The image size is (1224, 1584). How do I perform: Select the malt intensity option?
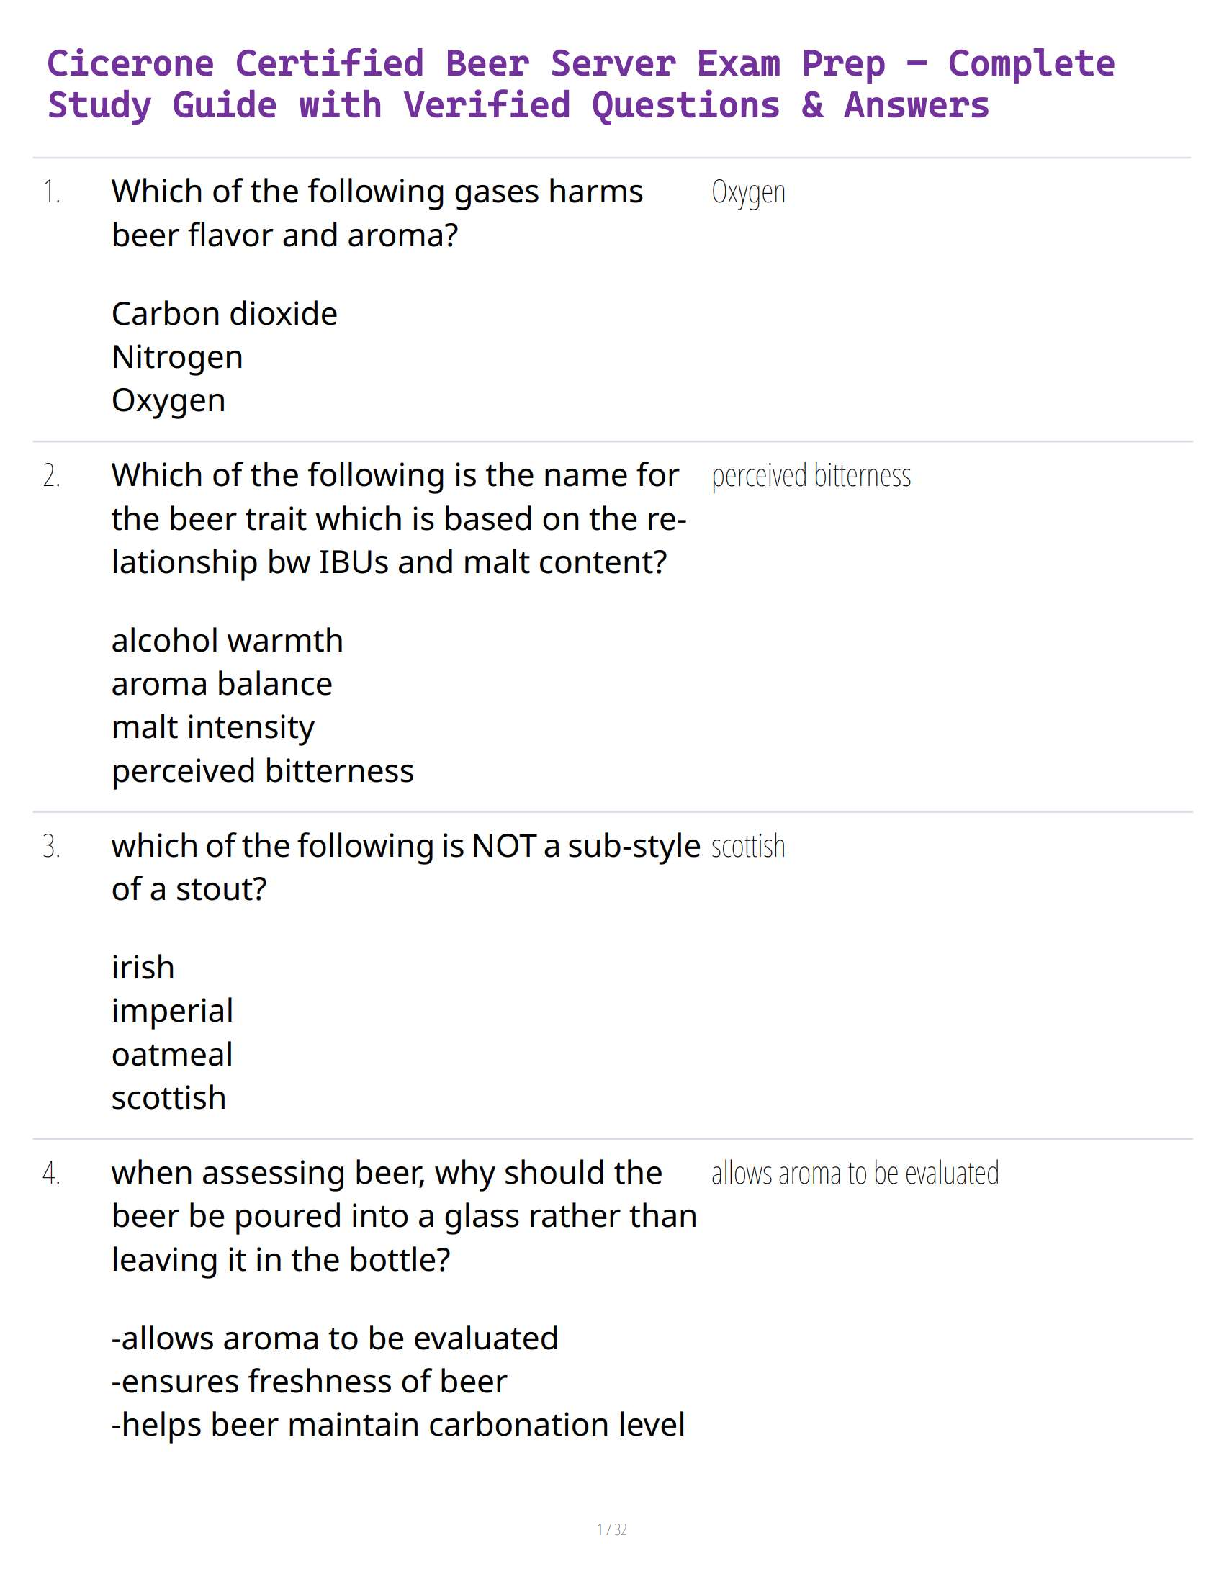213,727
